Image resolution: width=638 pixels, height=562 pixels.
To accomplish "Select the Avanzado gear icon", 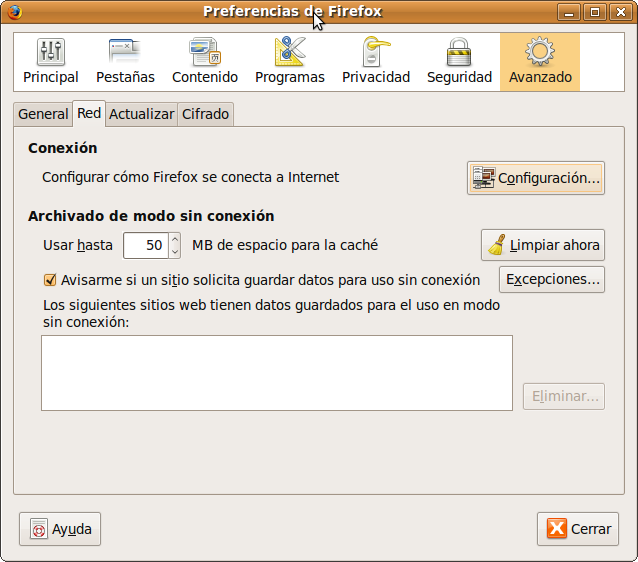I will coord(540,52).
